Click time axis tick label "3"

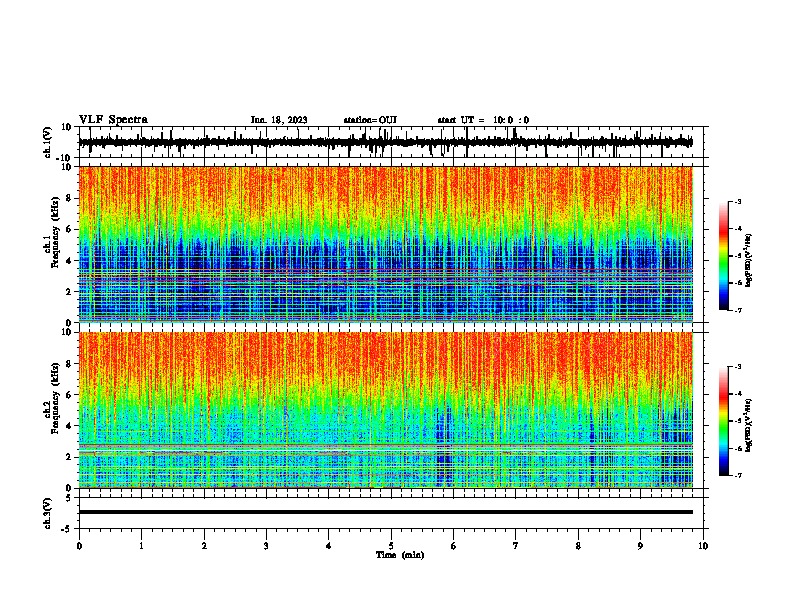click(x=266, y=546)
